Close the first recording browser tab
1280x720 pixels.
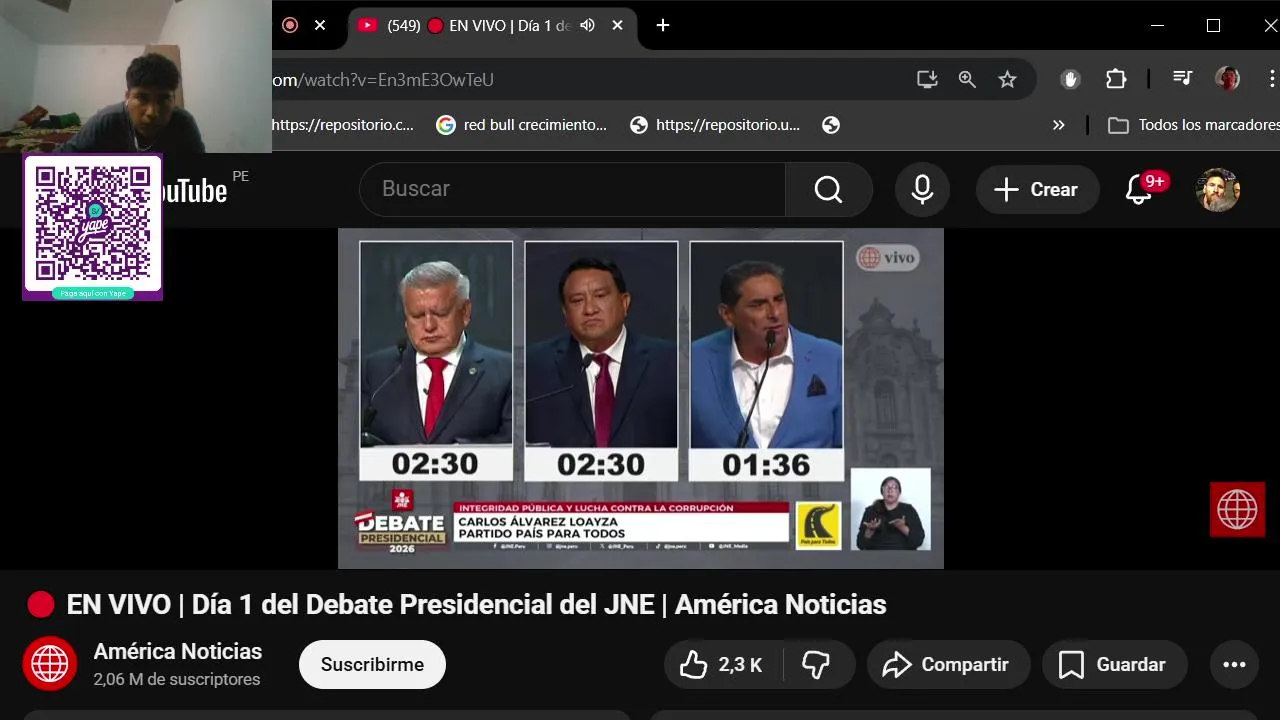click(x=320, y=26)
